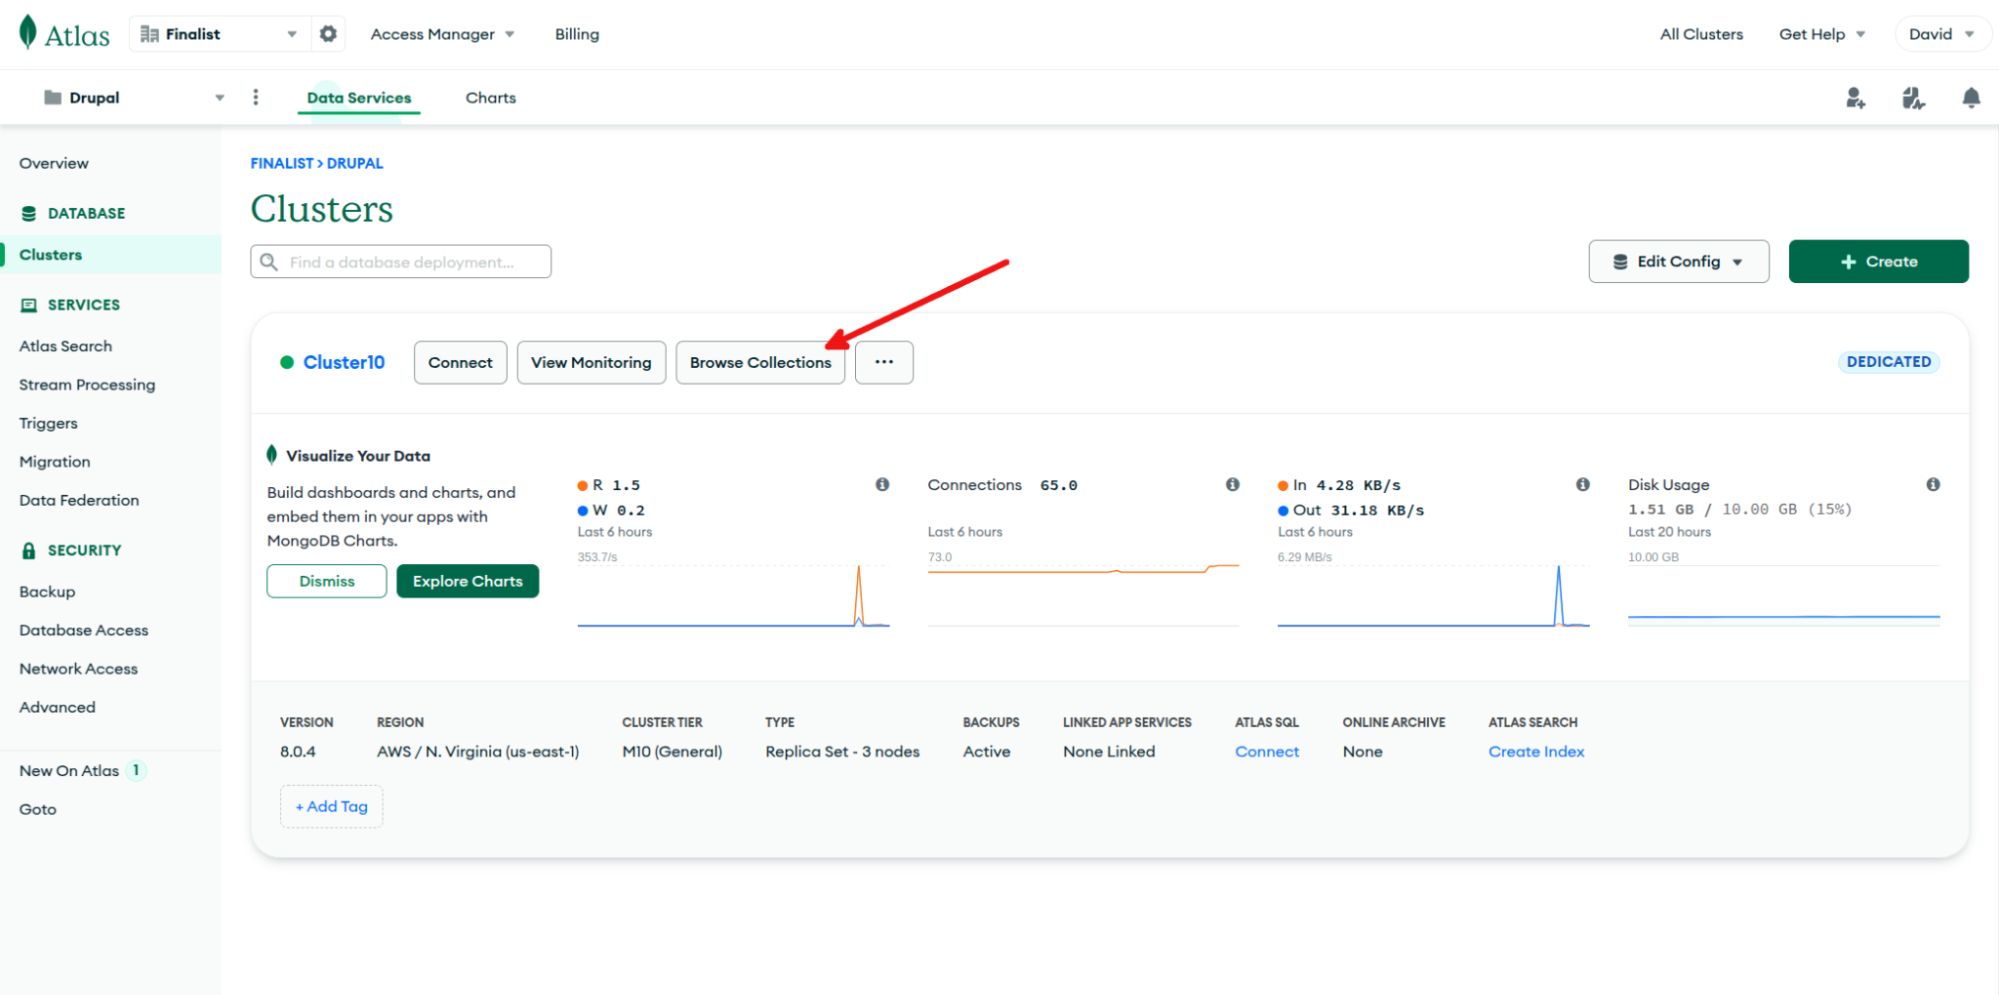This screenshot has height=995, width=1999.
Task: Click info icon for Connections chart
Action: click(x=1233, y=485)
